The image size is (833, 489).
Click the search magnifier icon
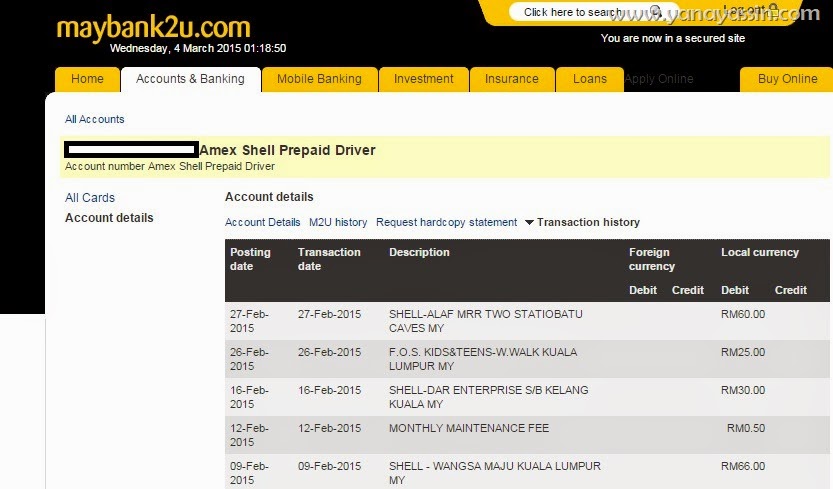pos(654,12)
